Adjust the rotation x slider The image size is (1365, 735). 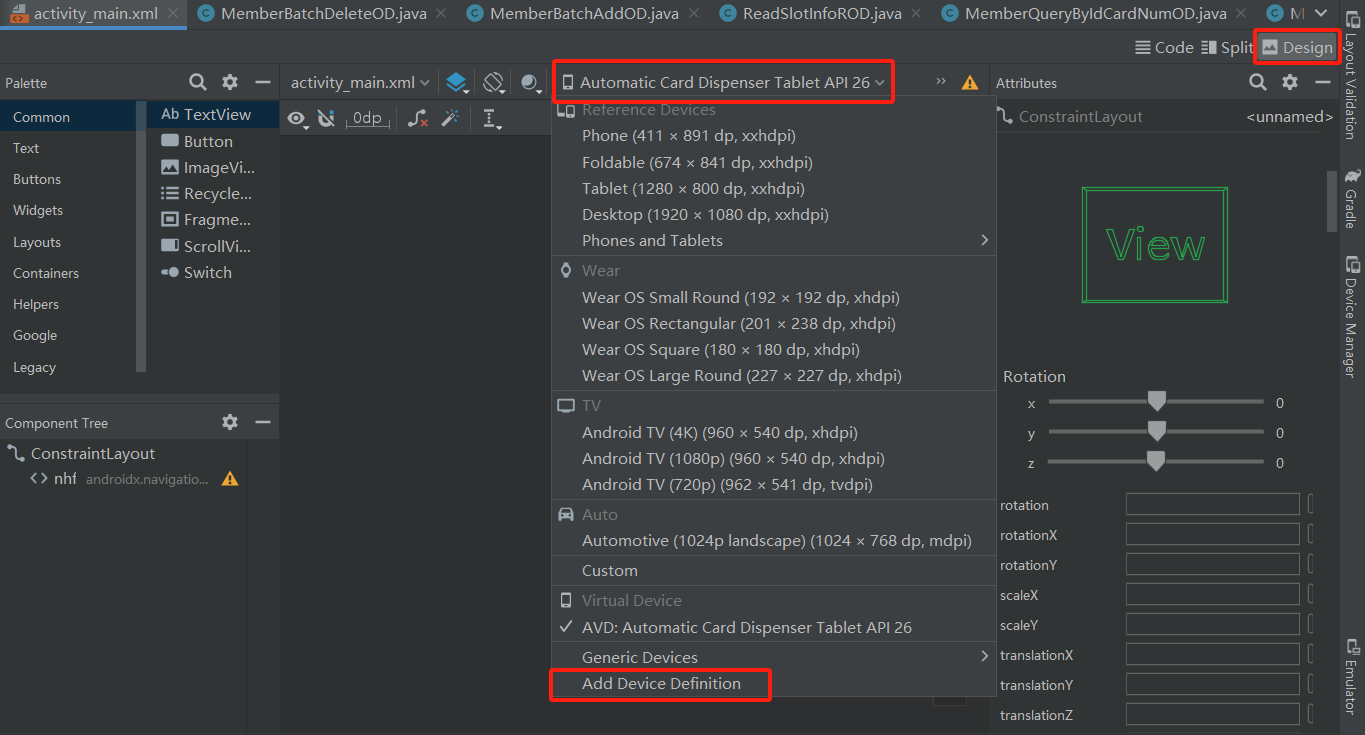tap(1156, 402)
